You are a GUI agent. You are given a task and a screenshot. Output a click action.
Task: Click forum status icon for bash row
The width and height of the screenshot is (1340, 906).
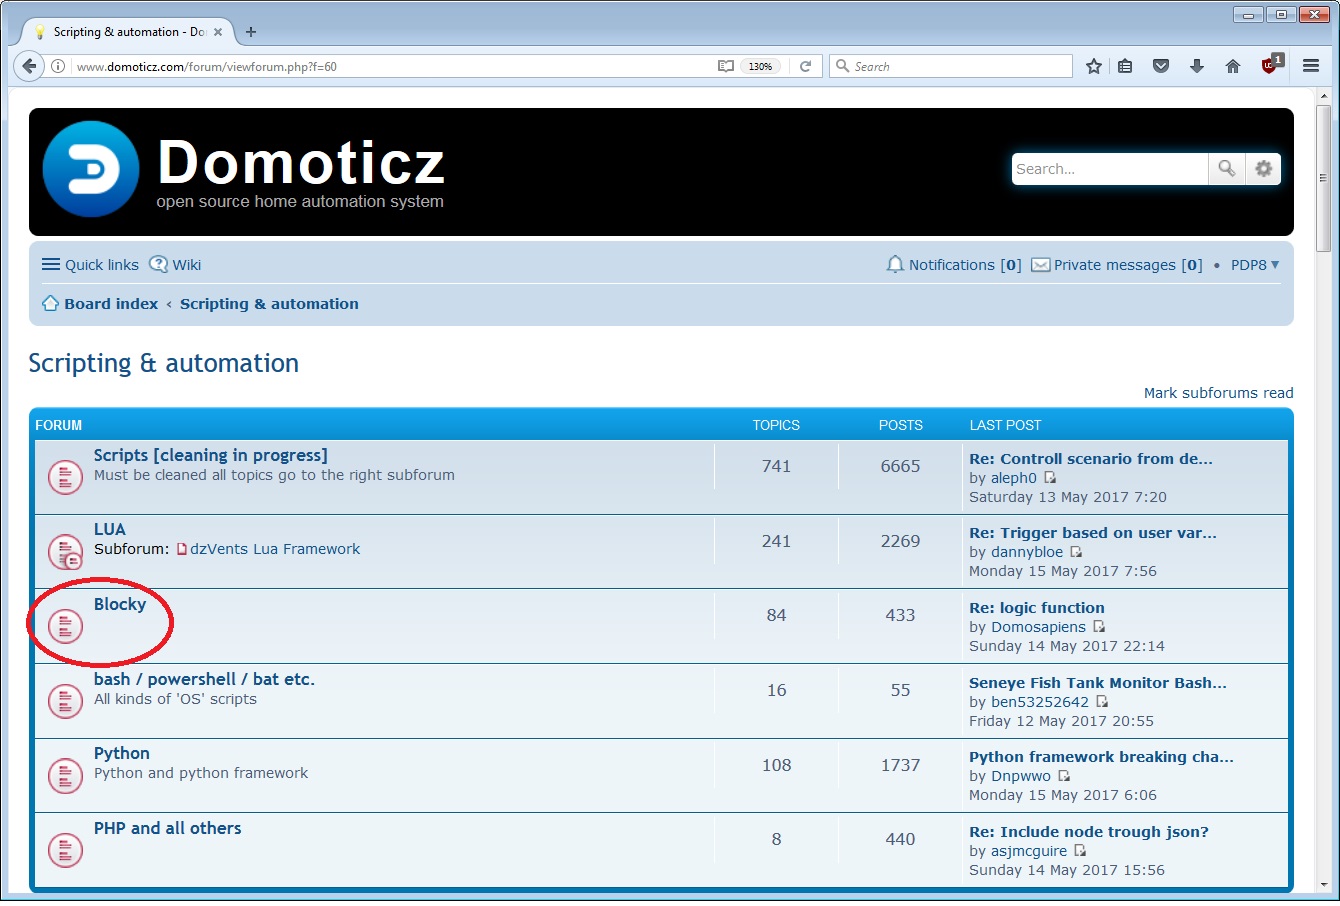pyautogui.click(x=65, y=701)
